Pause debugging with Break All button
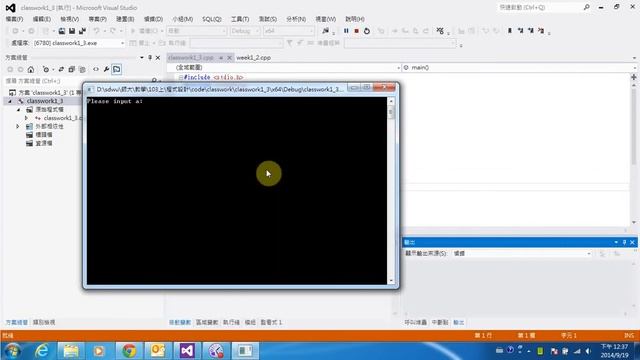 coord(346,31)
